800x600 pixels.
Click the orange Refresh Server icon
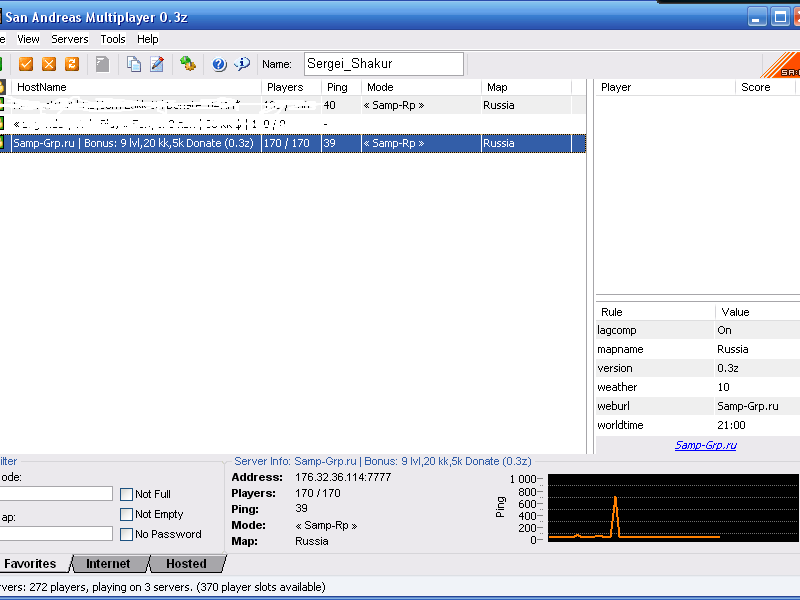tap(72, 64)
